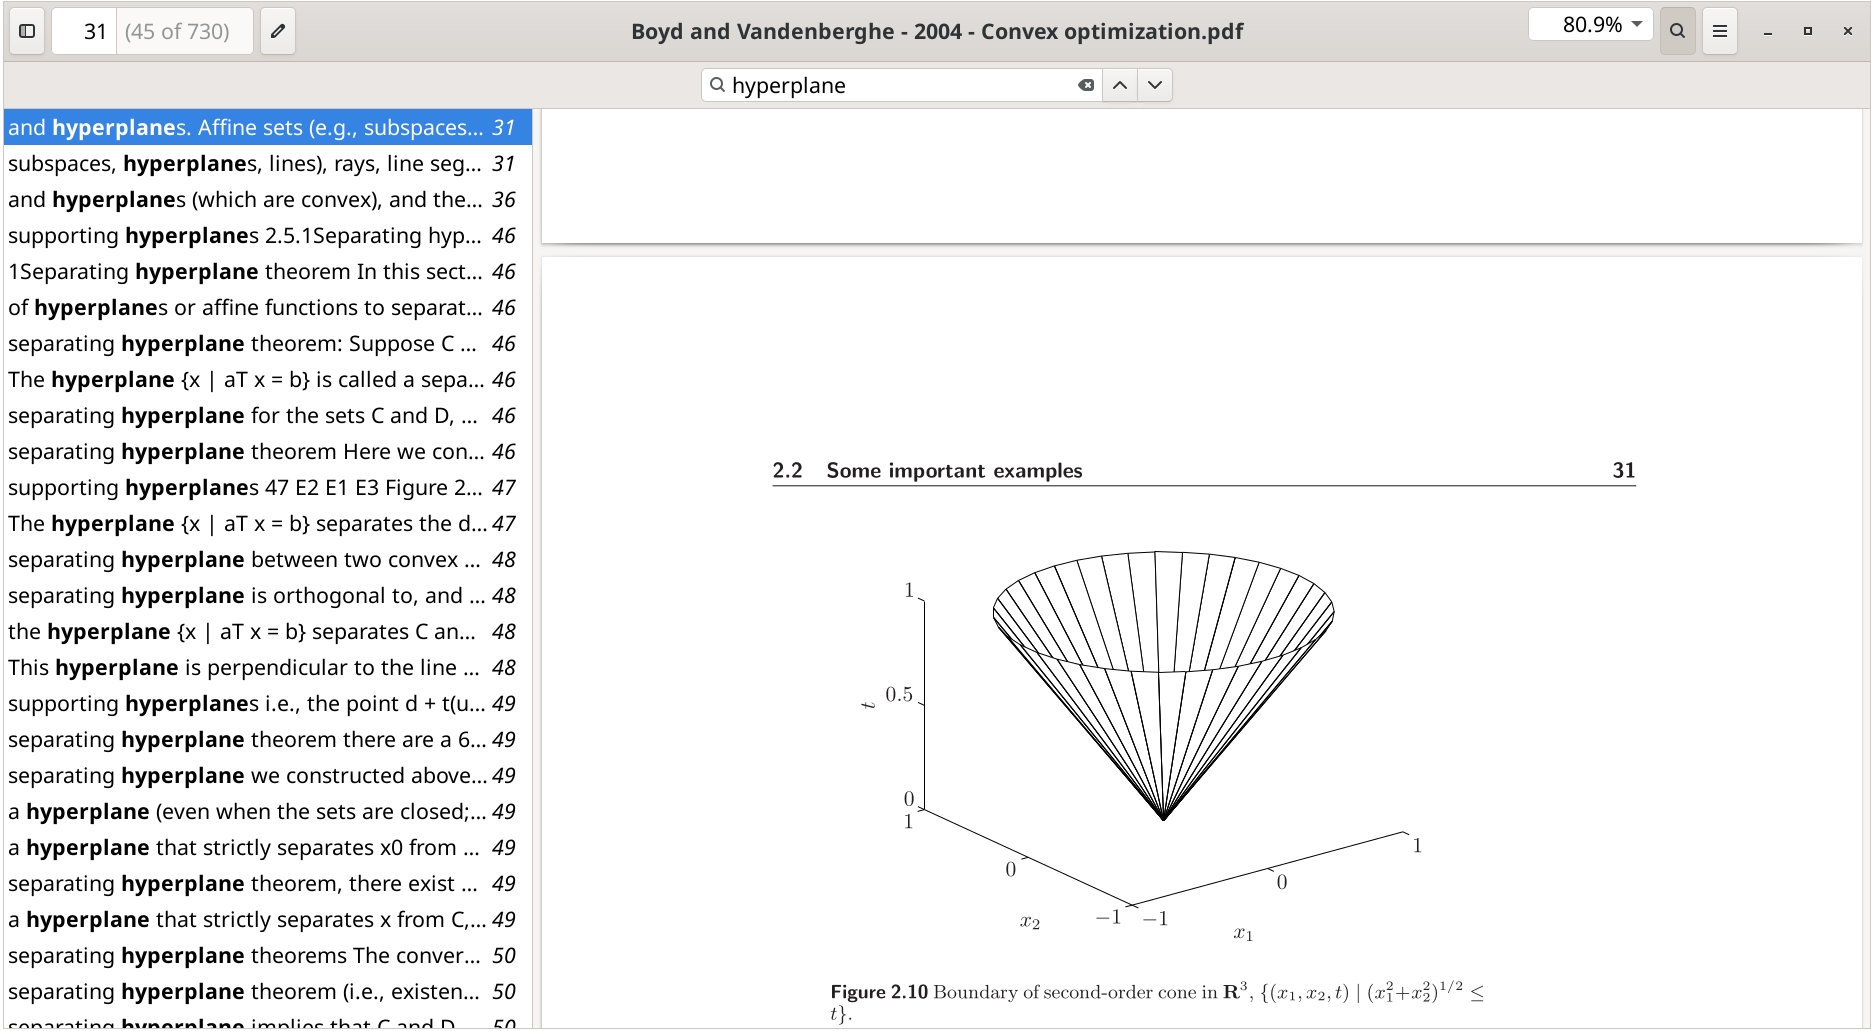Click the '2.2 Some important examples' page header
Viewport: 1871px width, 1031px height.
pos(927,470)
